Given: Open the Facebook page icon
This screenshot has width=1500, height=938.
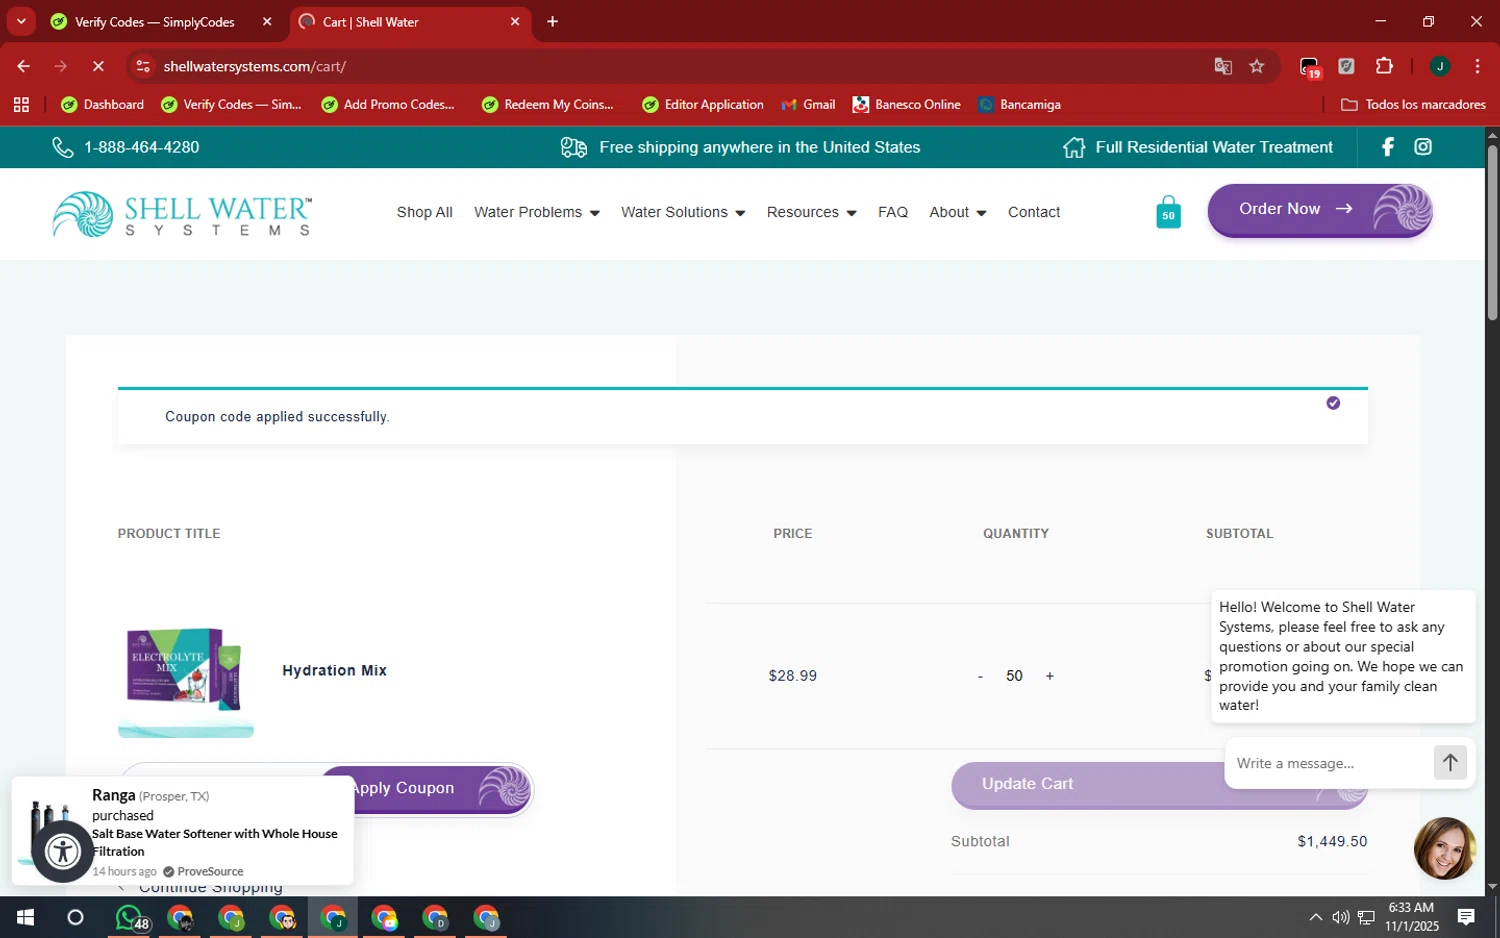Looking at the screenshot, I should (1387, 147).
